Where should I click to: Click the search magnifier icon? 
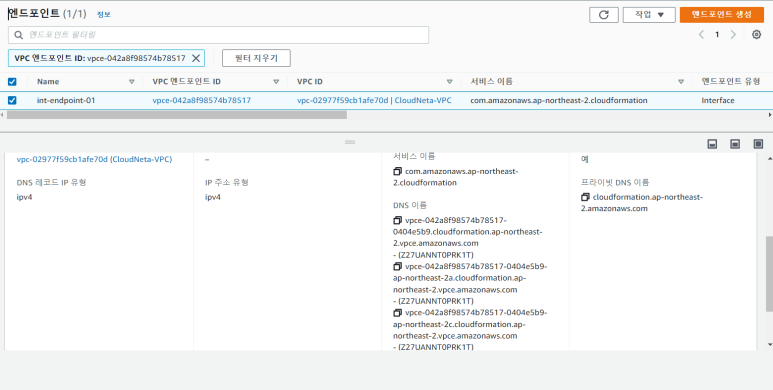click(19, 35)
